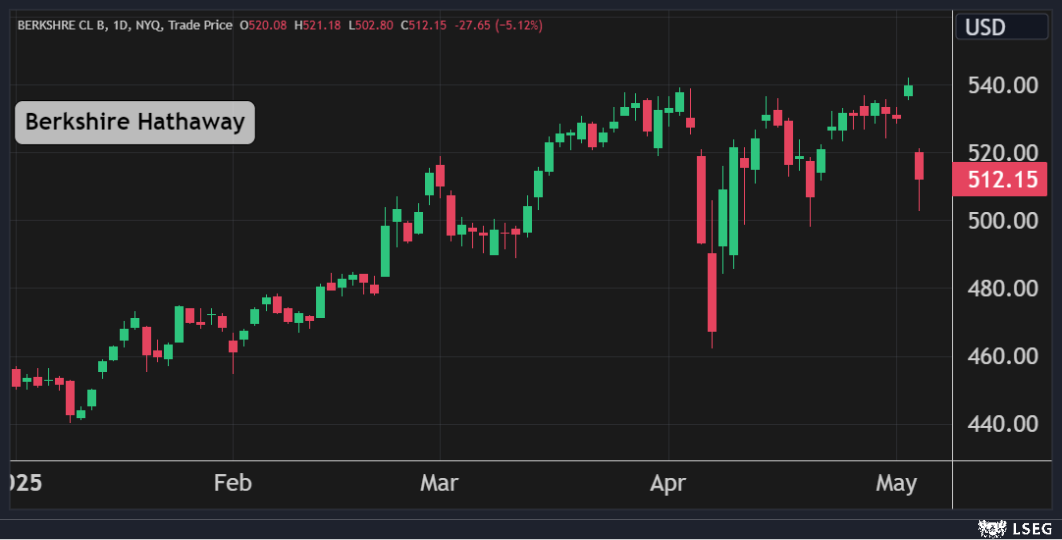This screenshot has width=1062, height=540.
Task: Select the Mar label on time axis
Action: 439,484
